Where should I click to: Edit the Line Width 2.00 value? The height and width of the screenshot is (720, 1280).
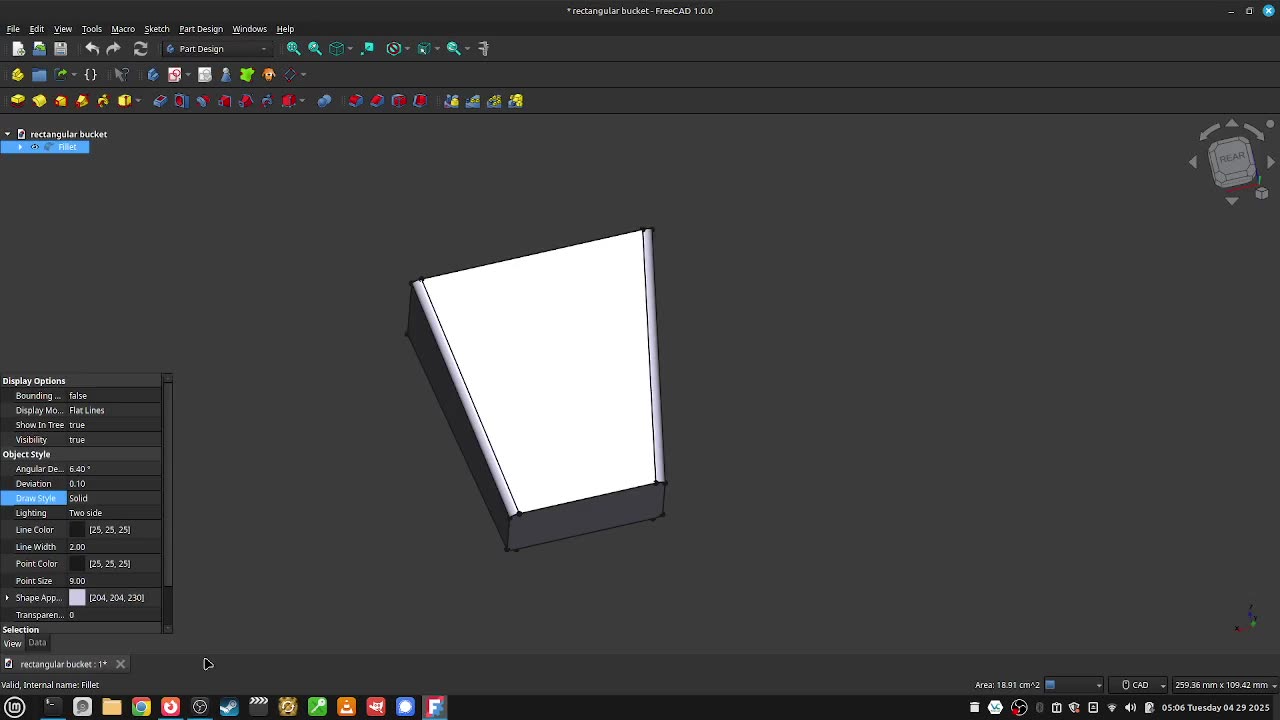pos(114,547)
